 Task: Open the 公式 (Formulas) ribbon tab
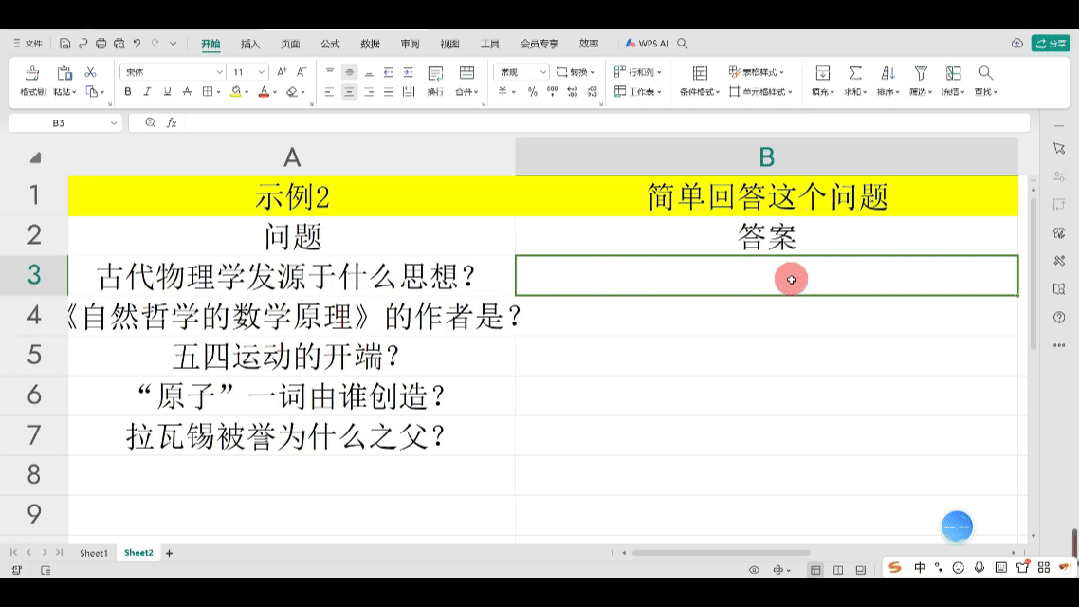pos(330,43)
